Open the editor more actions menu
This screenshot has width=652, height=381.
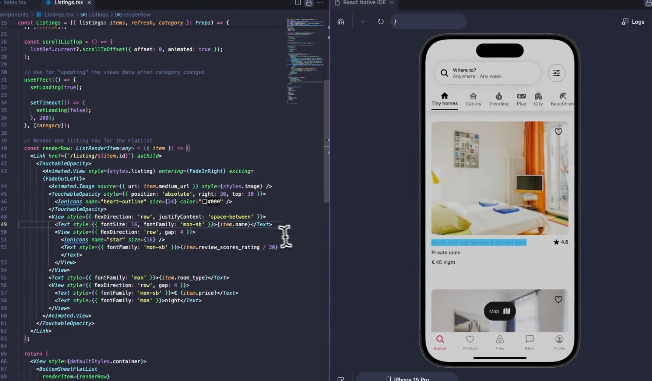(x=320, y=2)
